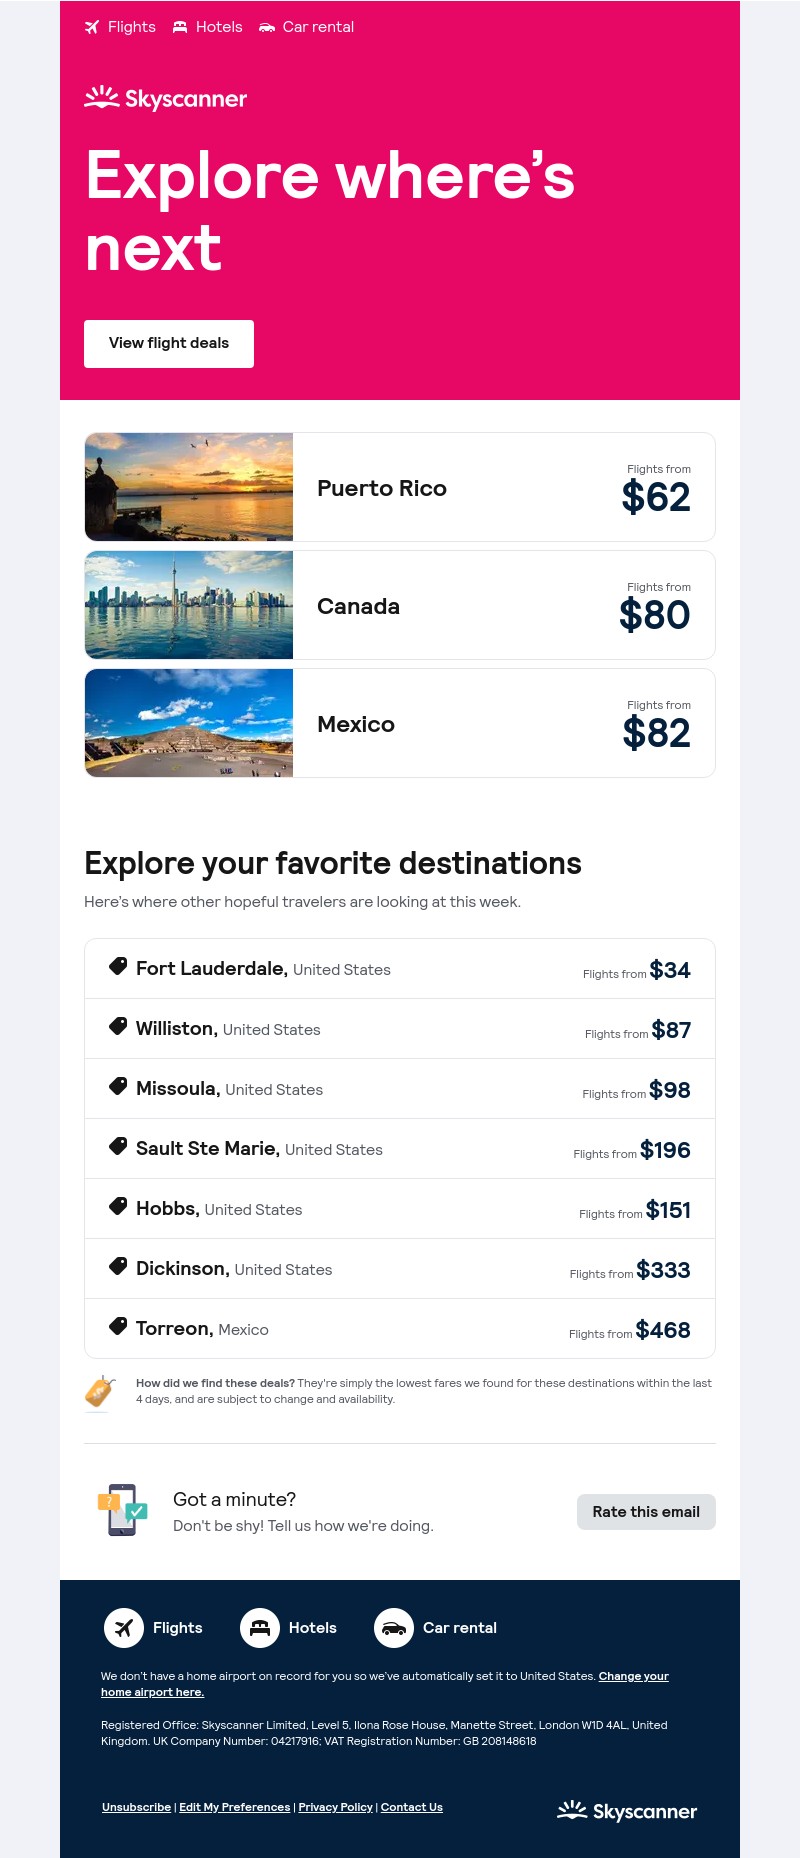Click the phone survey icon beside Got a minute

tap(122, 1510)
